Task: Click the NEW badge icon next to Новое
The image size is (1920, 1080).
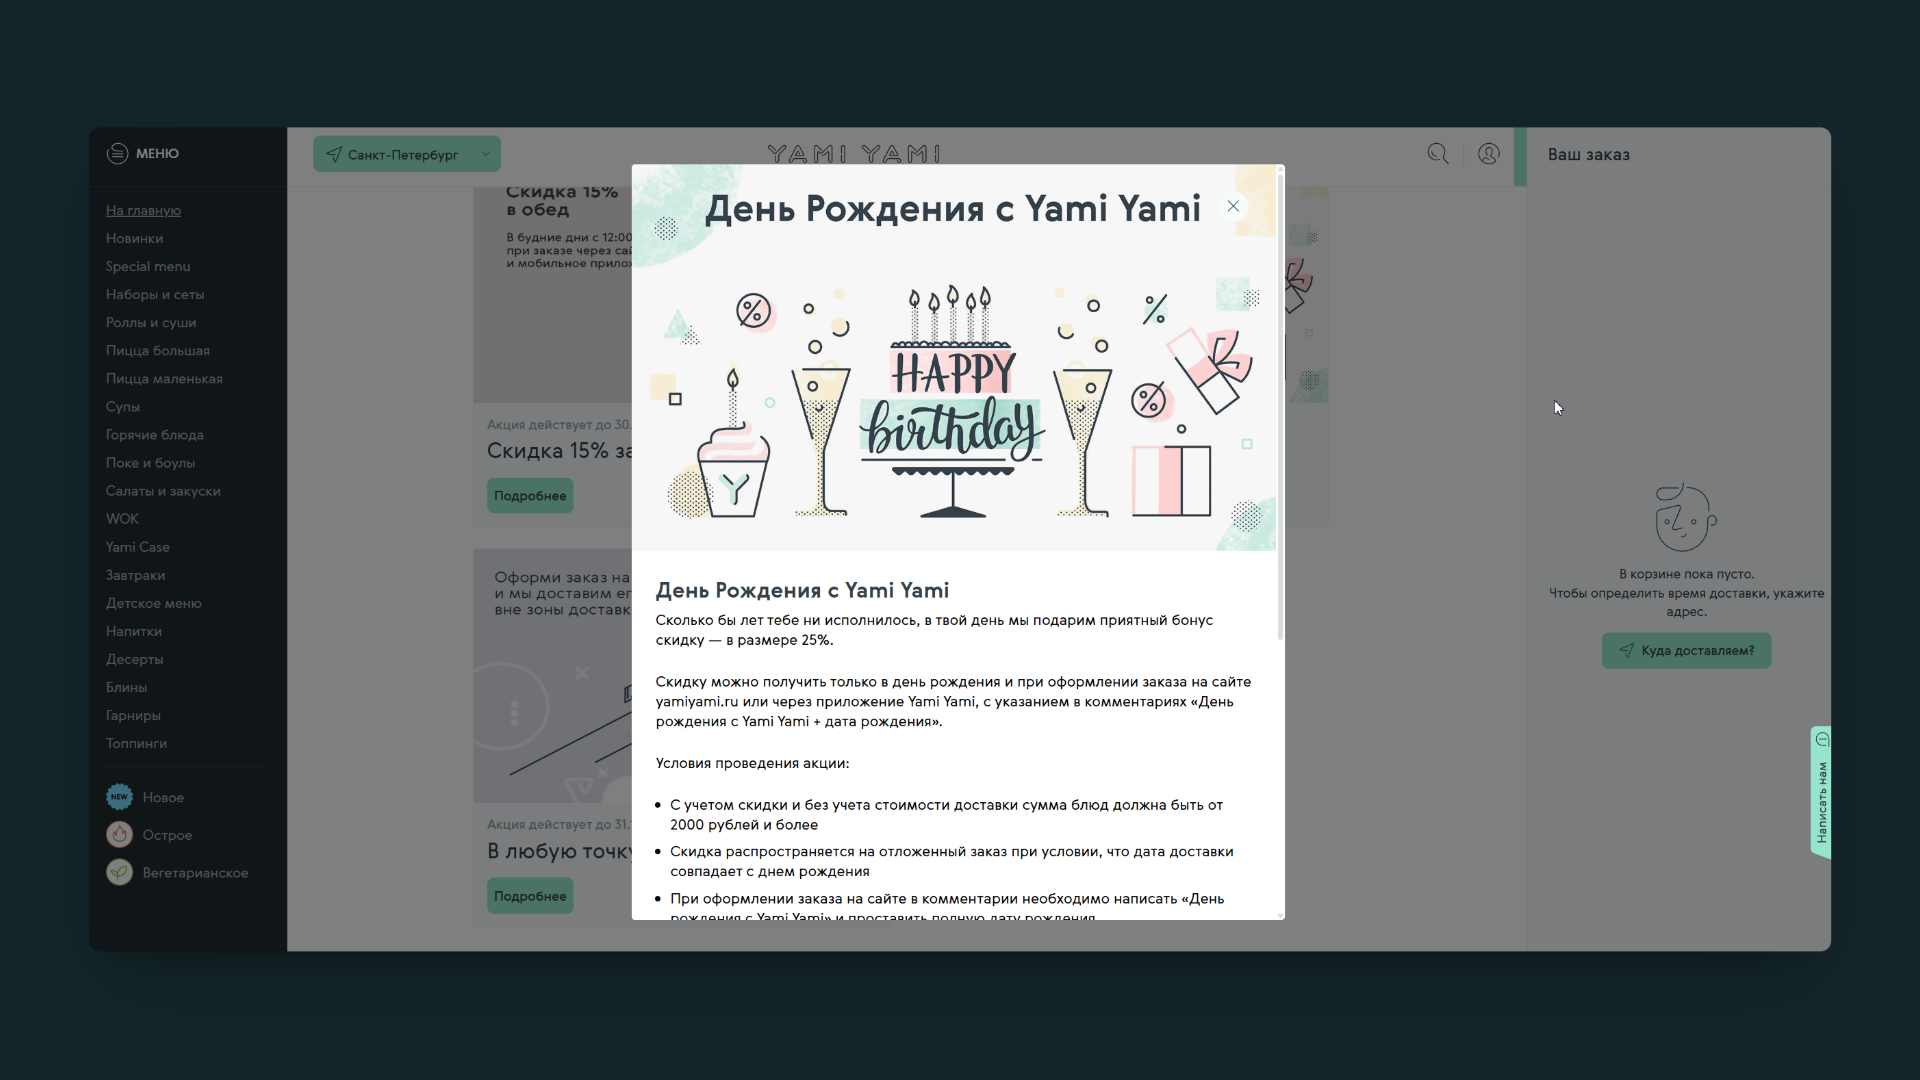Action: [x=118, y=796]
